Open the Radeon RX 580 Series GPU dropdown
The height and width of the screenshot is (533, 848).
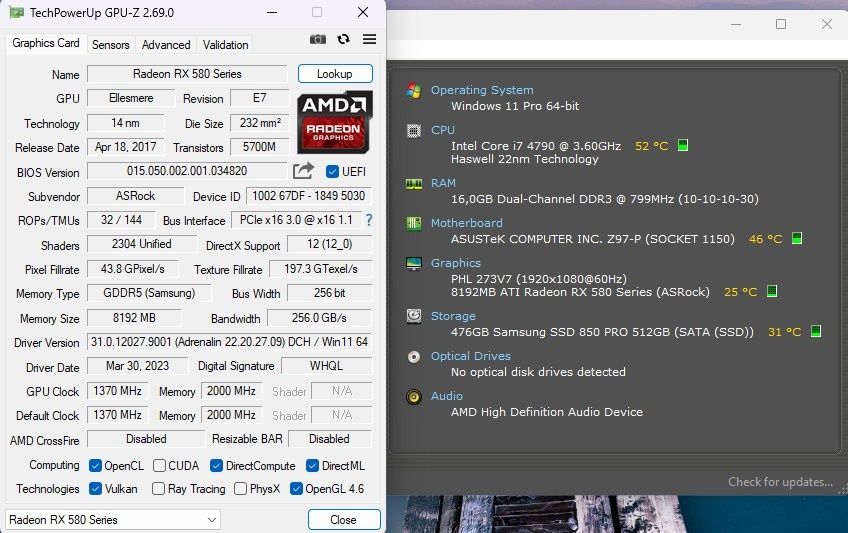[x=113, y=520]
